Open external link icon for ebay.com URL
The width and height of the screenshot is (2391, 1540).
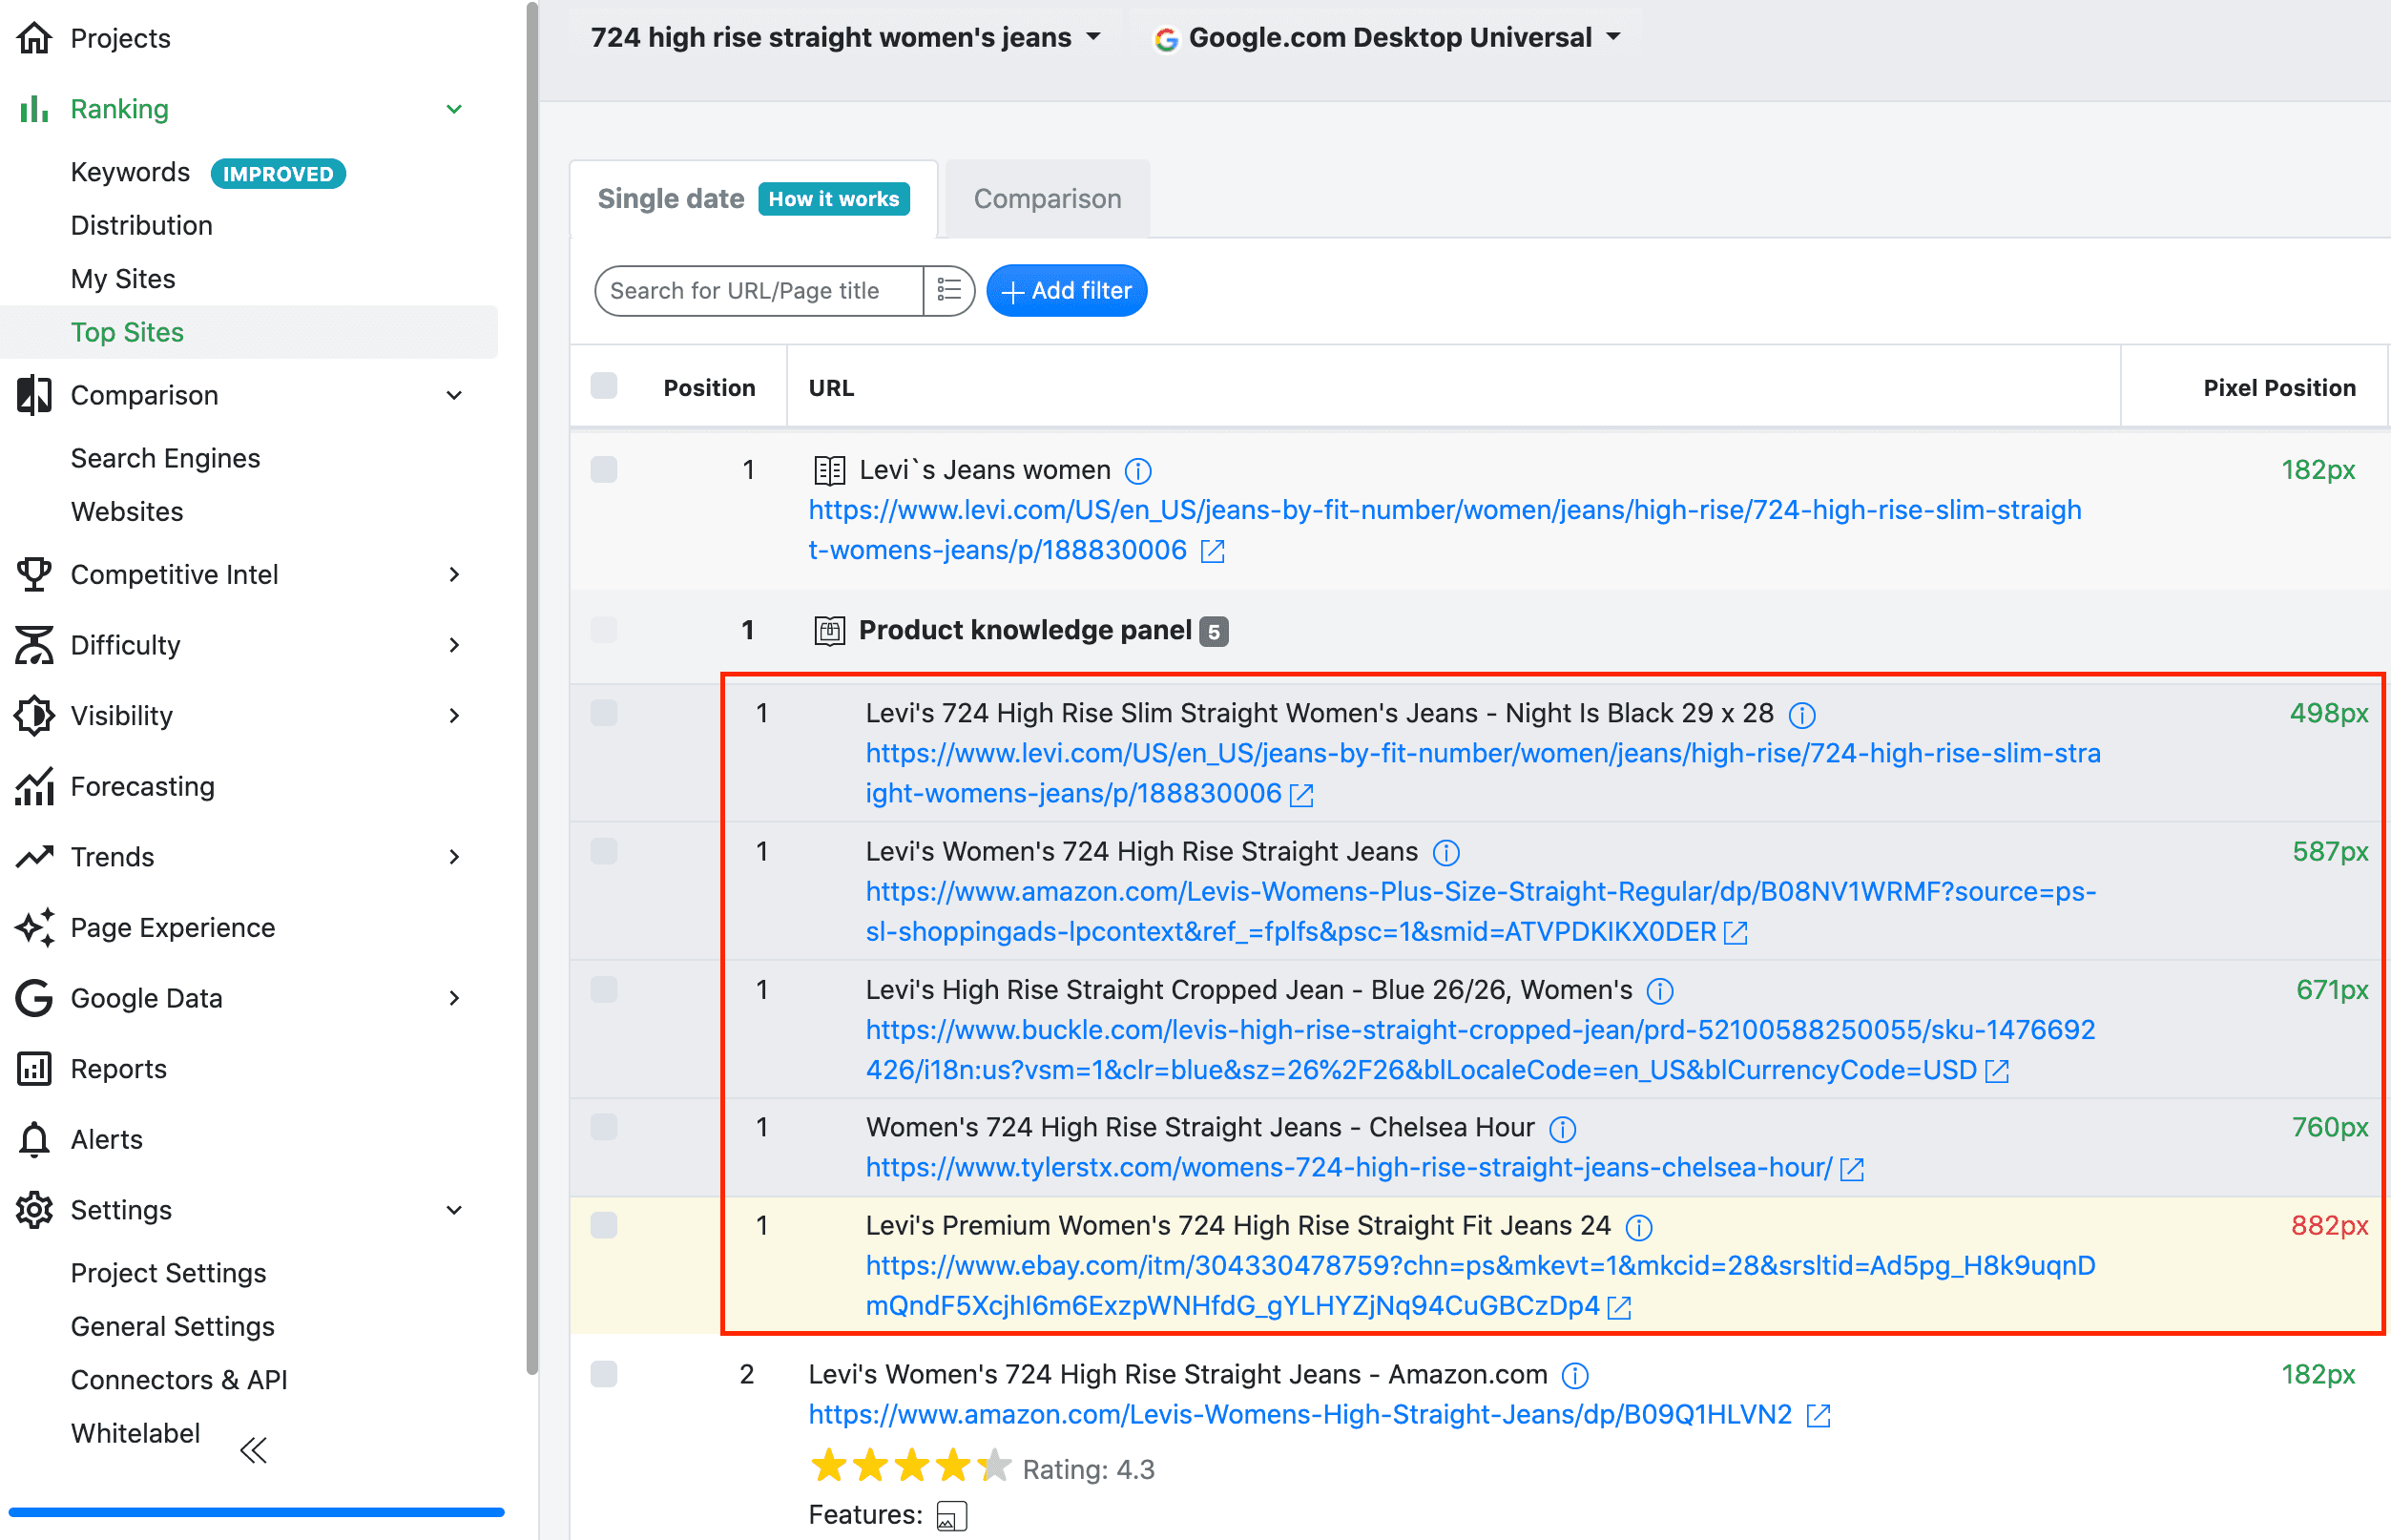[x=1619, y=1307]
